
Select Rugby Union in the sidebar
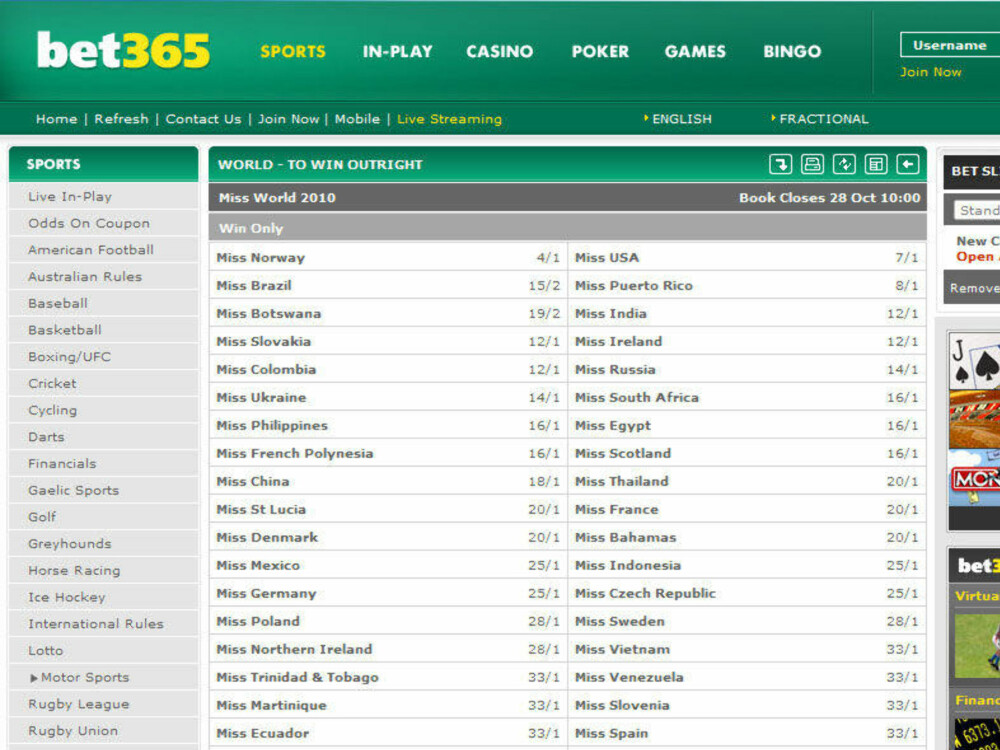pos(103,731)
